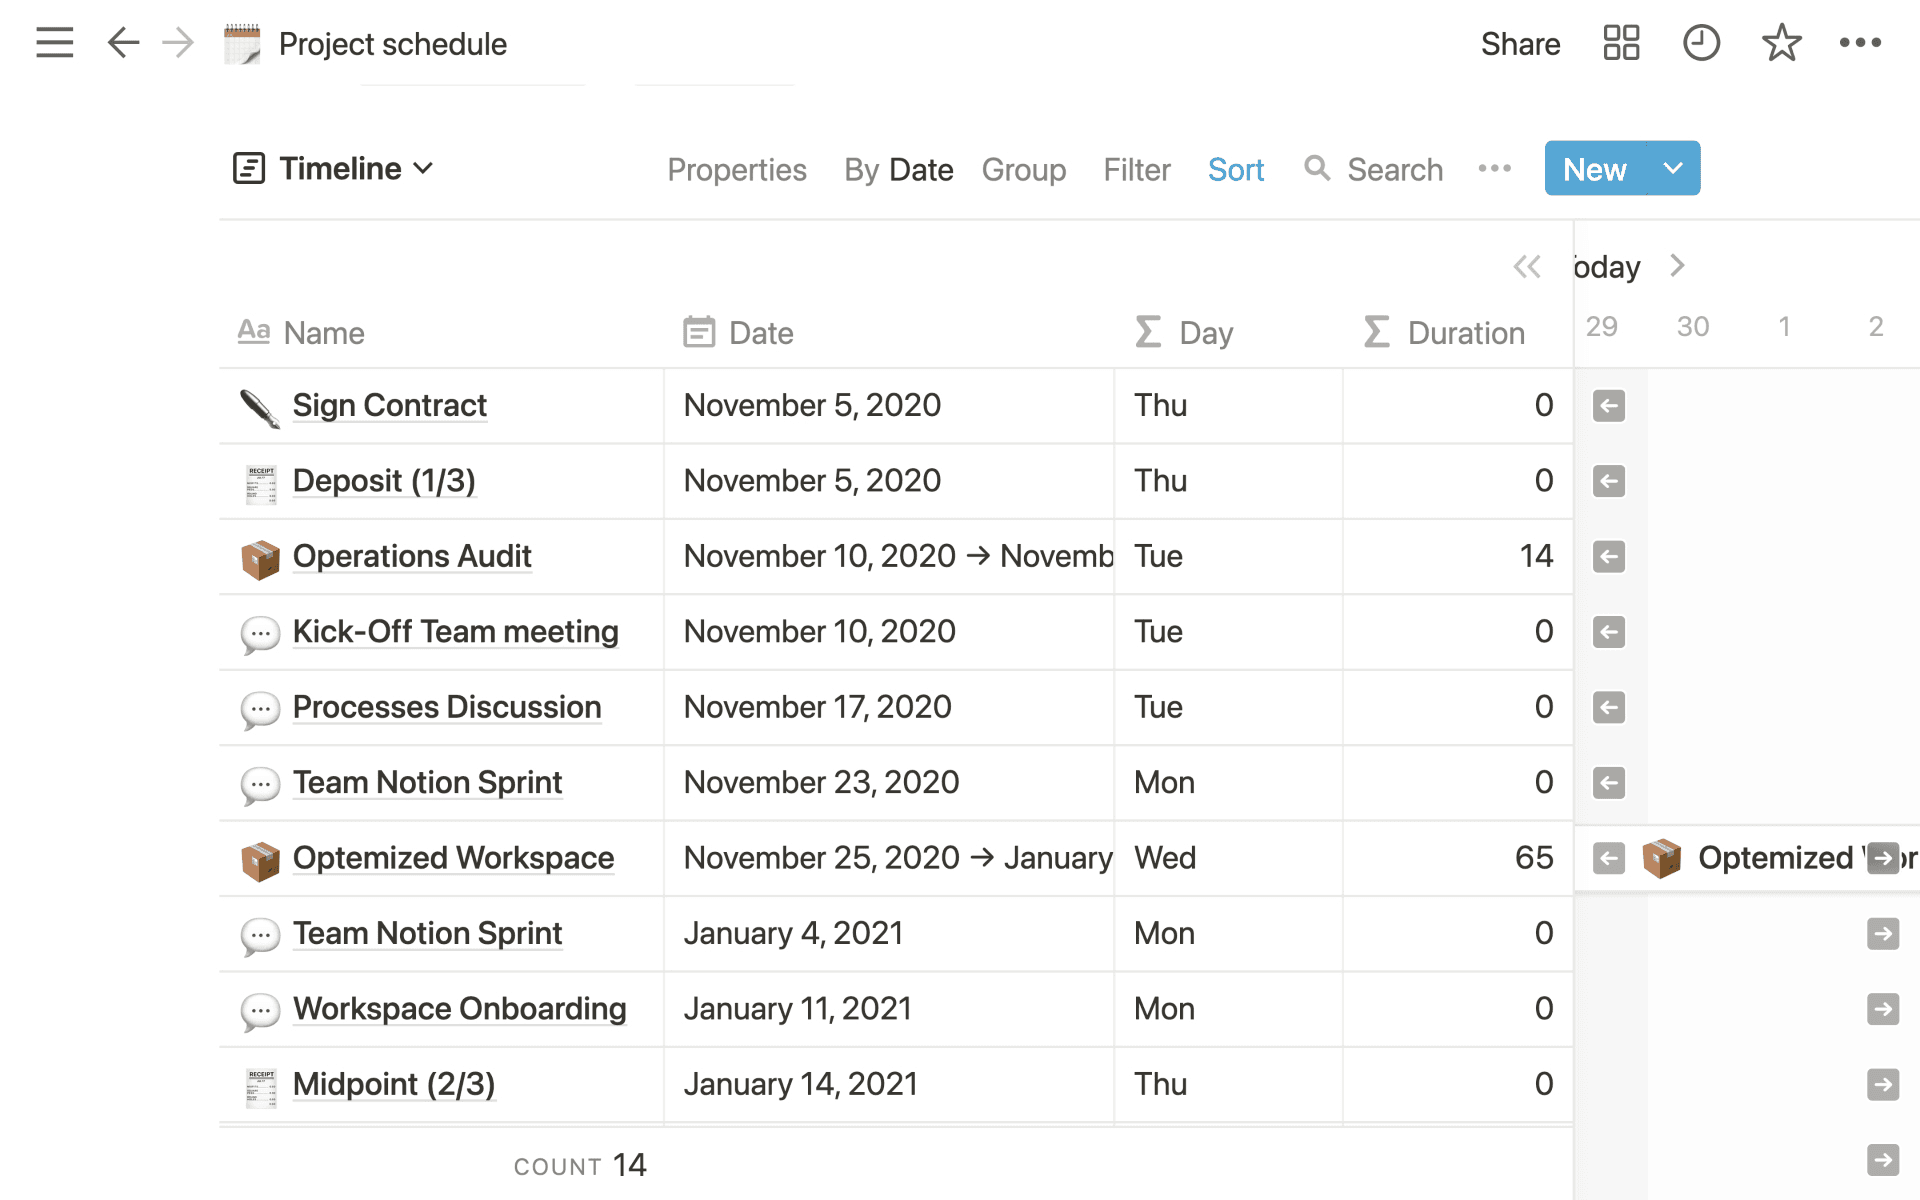The image size is (1920, 1200).
Task: Click the right arrow beside Midpoint (2/3) row
Action: (1884, 1084)
